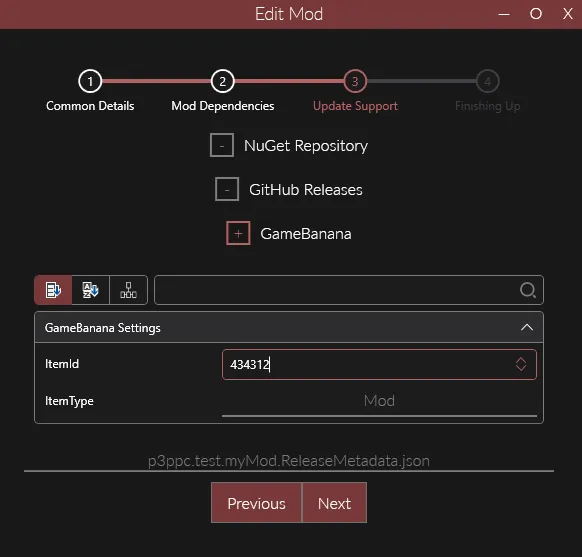Switch to alphabetical sort view icon
582x557 pixels.
pos(91,290)
